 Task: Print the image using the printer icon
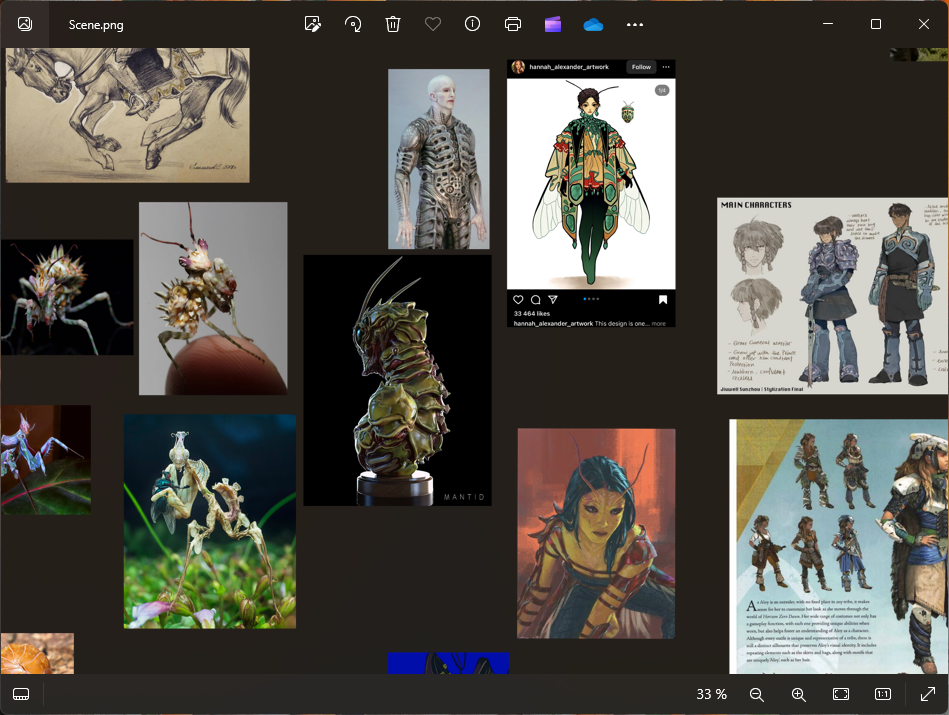(x=513, y=24)
